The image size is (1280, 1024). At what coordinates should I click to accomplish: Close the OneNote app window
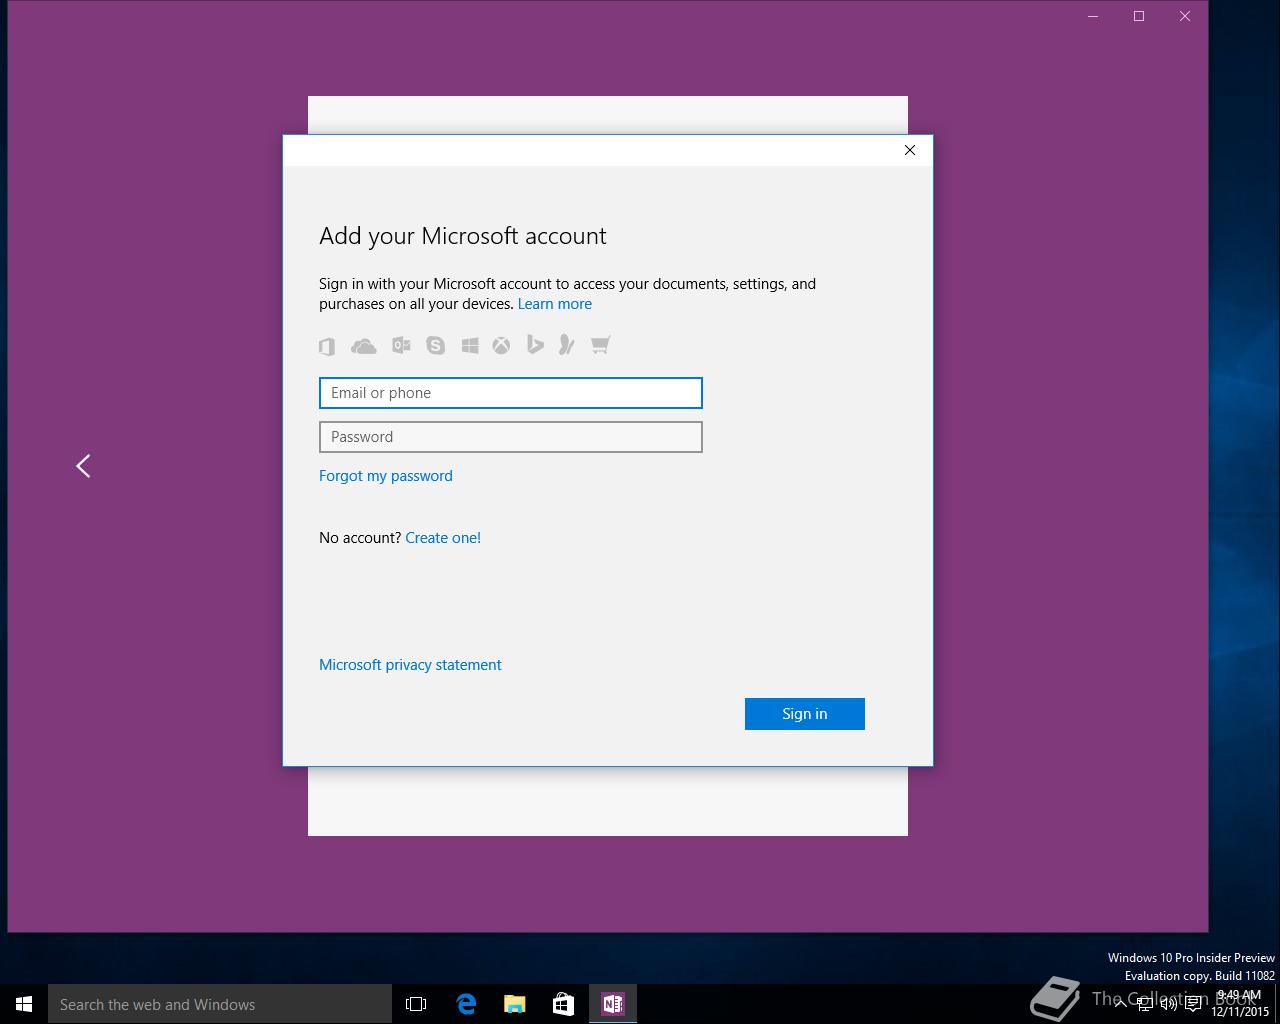[x=1185, y=16]
